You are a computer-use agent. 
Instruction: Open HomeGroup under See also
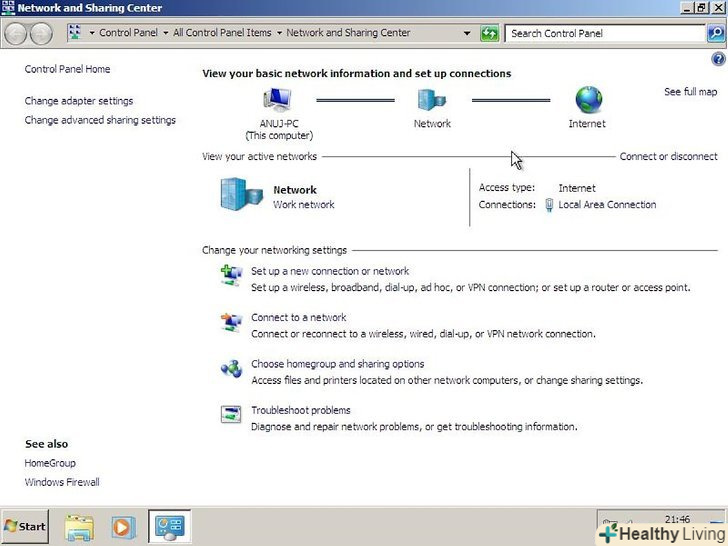(x=50, y=463)
